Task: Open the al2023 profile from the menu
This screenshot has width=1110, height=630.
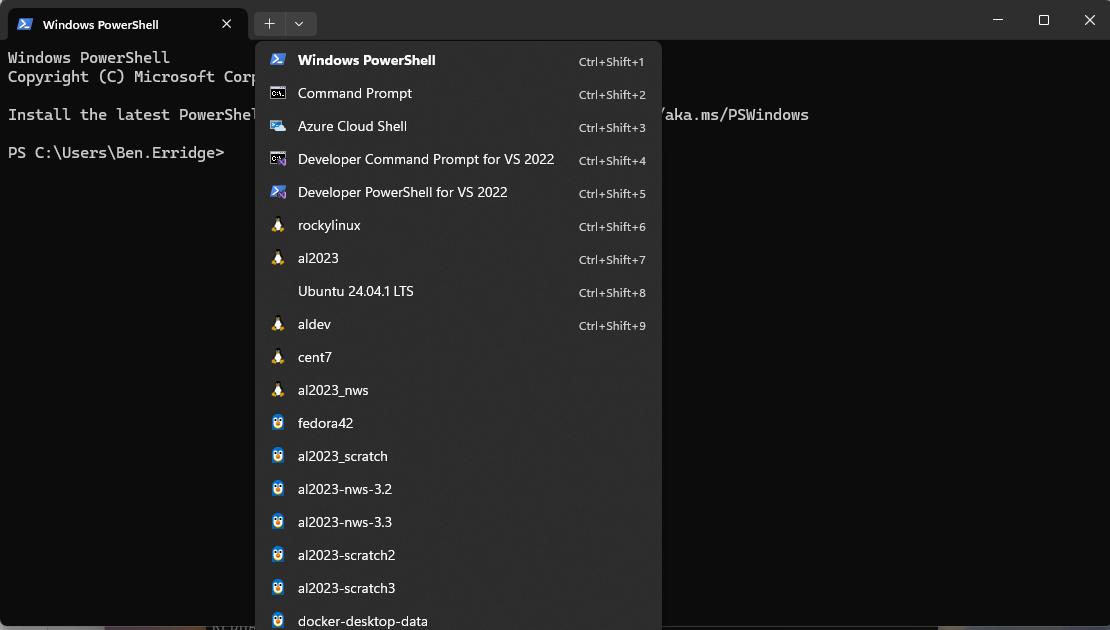Action: click(x=318, y=258)
